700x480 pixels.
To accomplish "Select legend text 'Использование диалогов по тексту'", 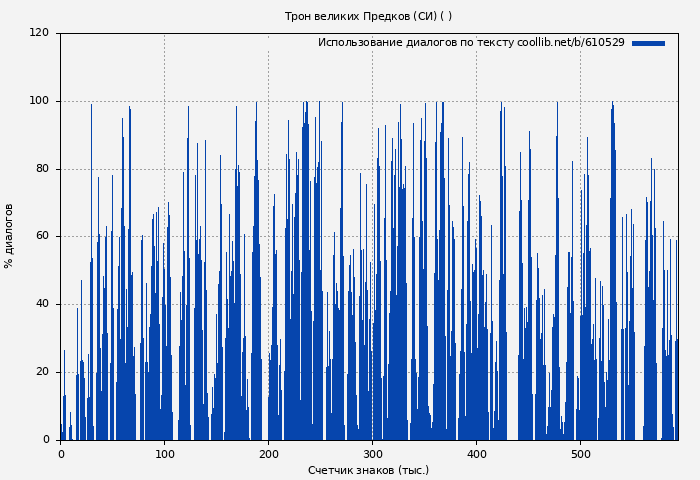I will [x=415, y=43].
